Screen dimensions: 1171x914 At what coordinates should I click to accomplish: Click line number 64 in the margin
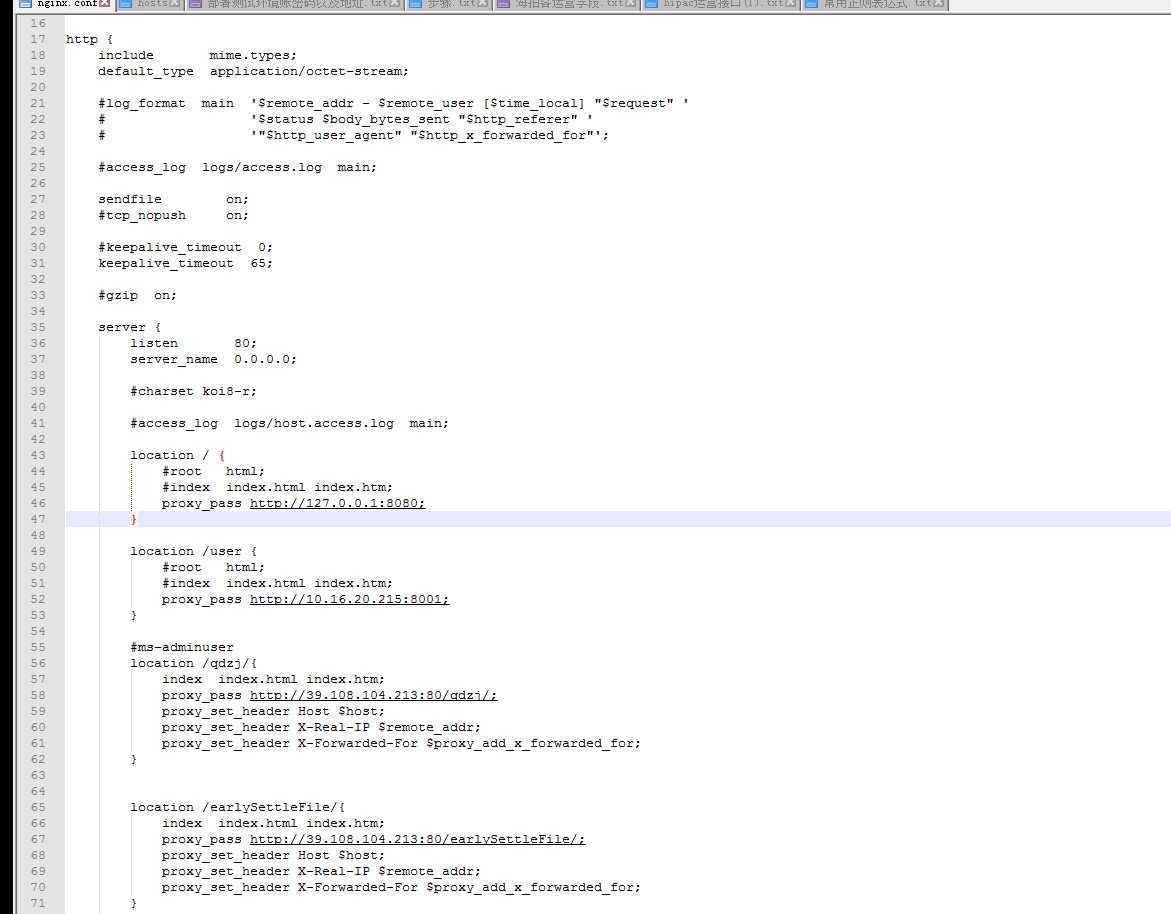pyautogui.click(x=38, y=792)
